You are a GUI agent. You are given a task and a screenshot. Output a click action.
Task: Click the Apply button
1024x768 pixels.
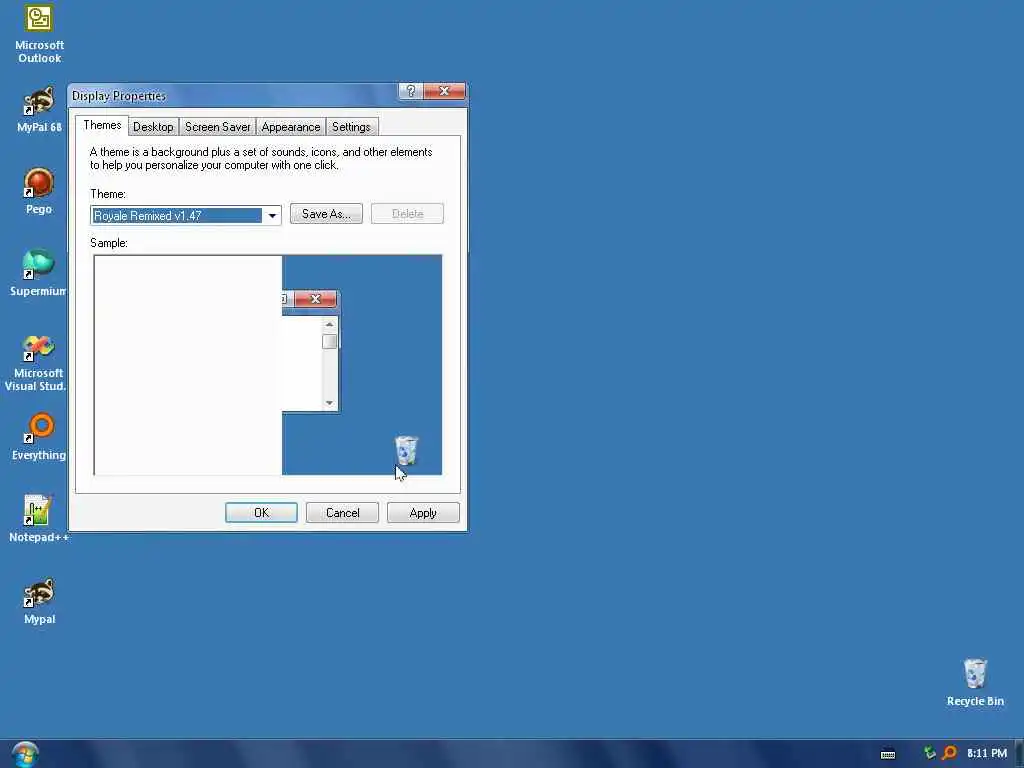point(423,513)
